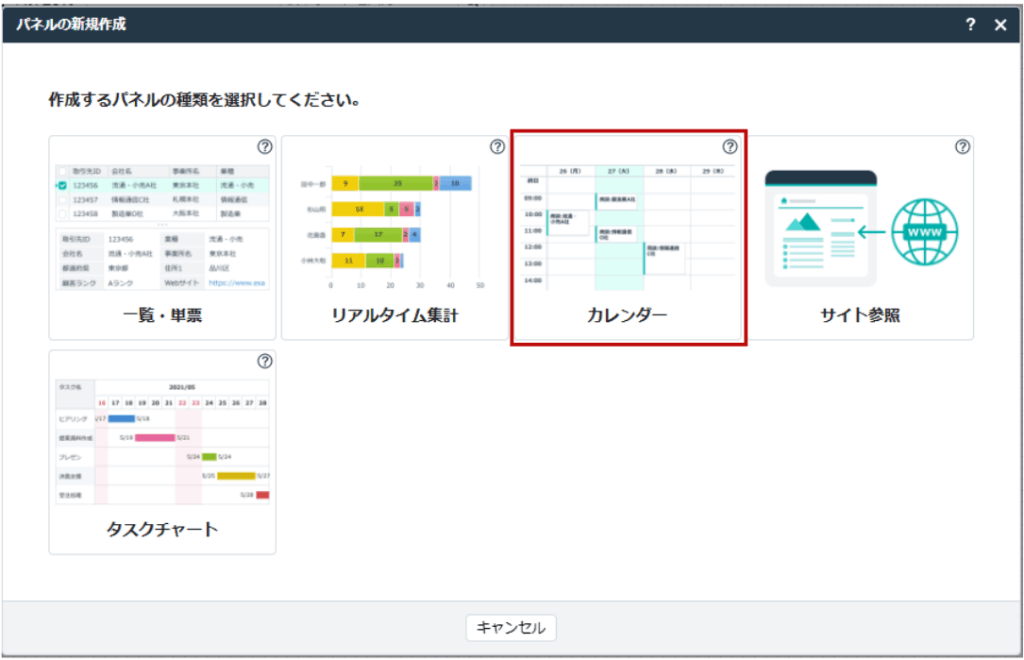Choose the サイト参照 panel label
The height and width of the screenshot is (660, 1024).
point(860,315)
